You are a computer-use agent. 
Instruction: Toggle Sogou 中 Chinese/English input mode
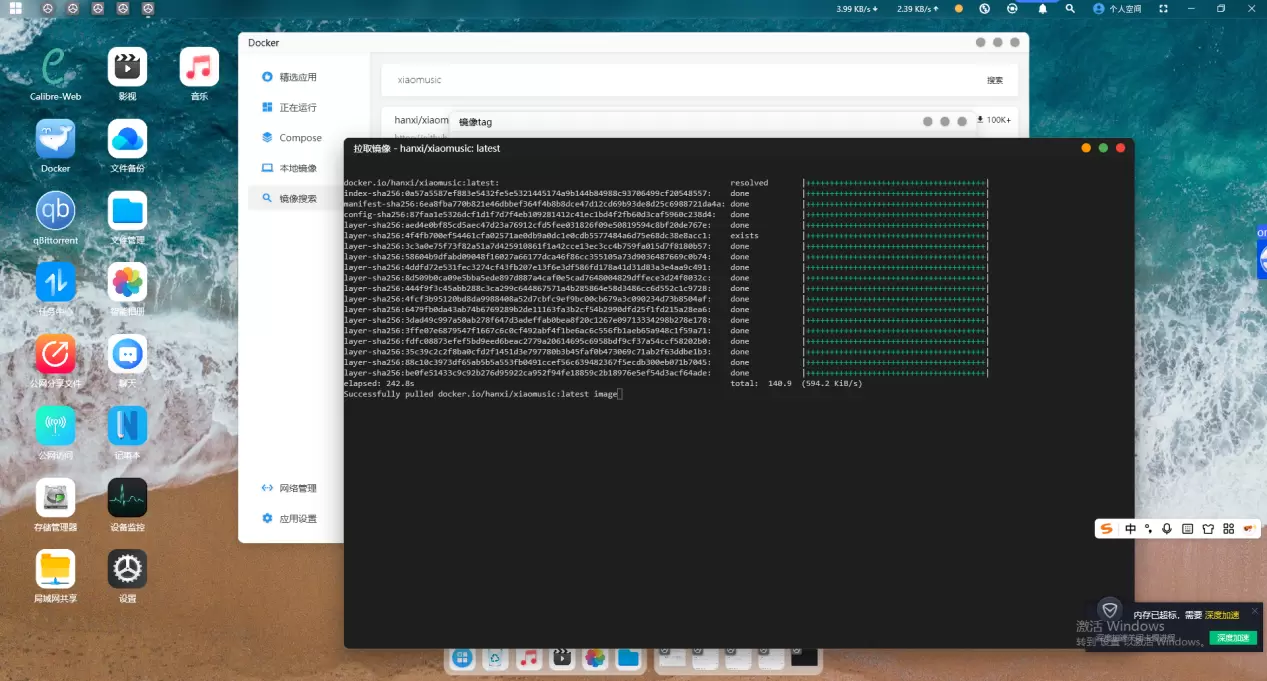1130,529
